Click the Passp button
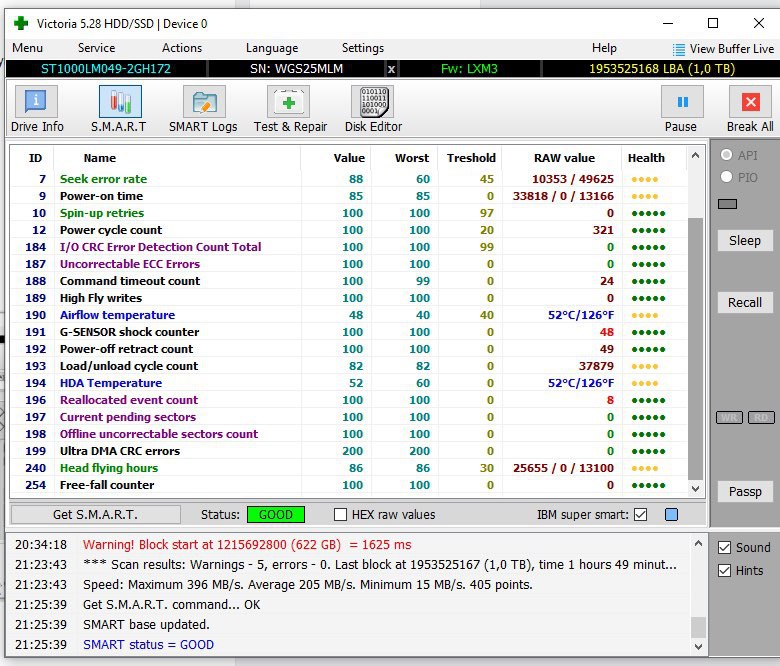Screen dimensions: 780x666 coord(745,491)
